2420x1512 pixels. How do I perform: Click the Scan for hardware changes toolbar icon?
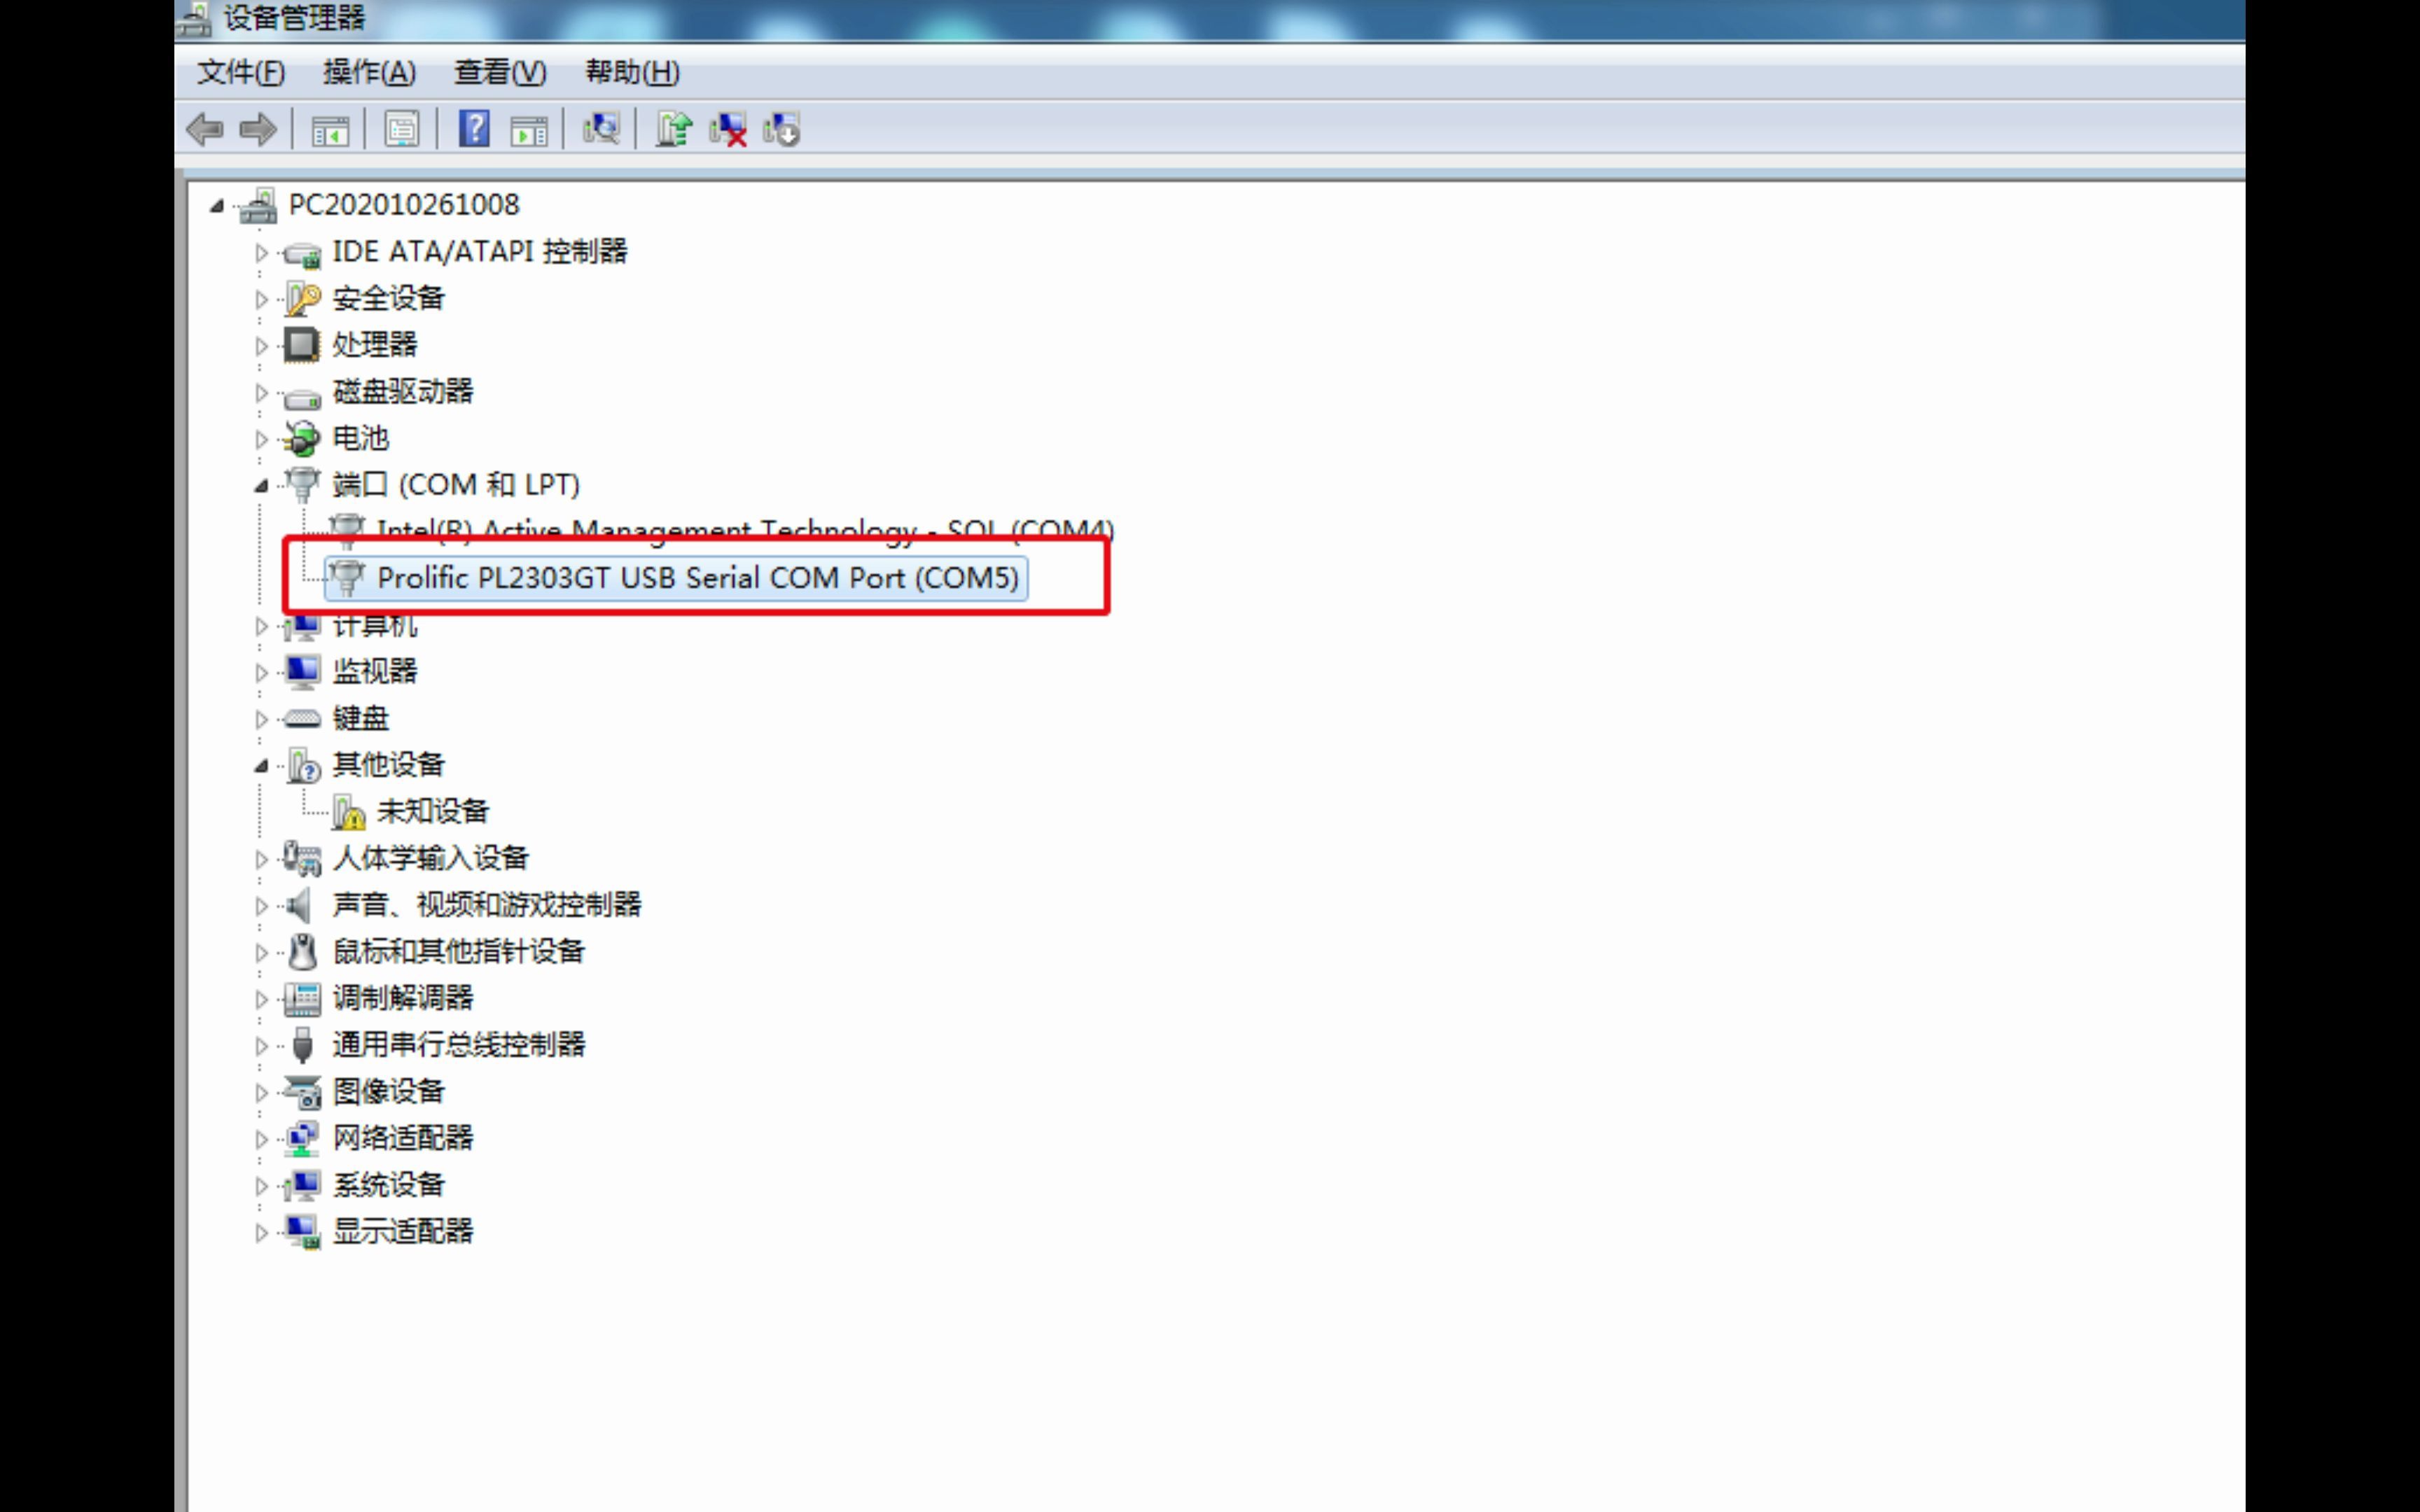coord(601,129)
